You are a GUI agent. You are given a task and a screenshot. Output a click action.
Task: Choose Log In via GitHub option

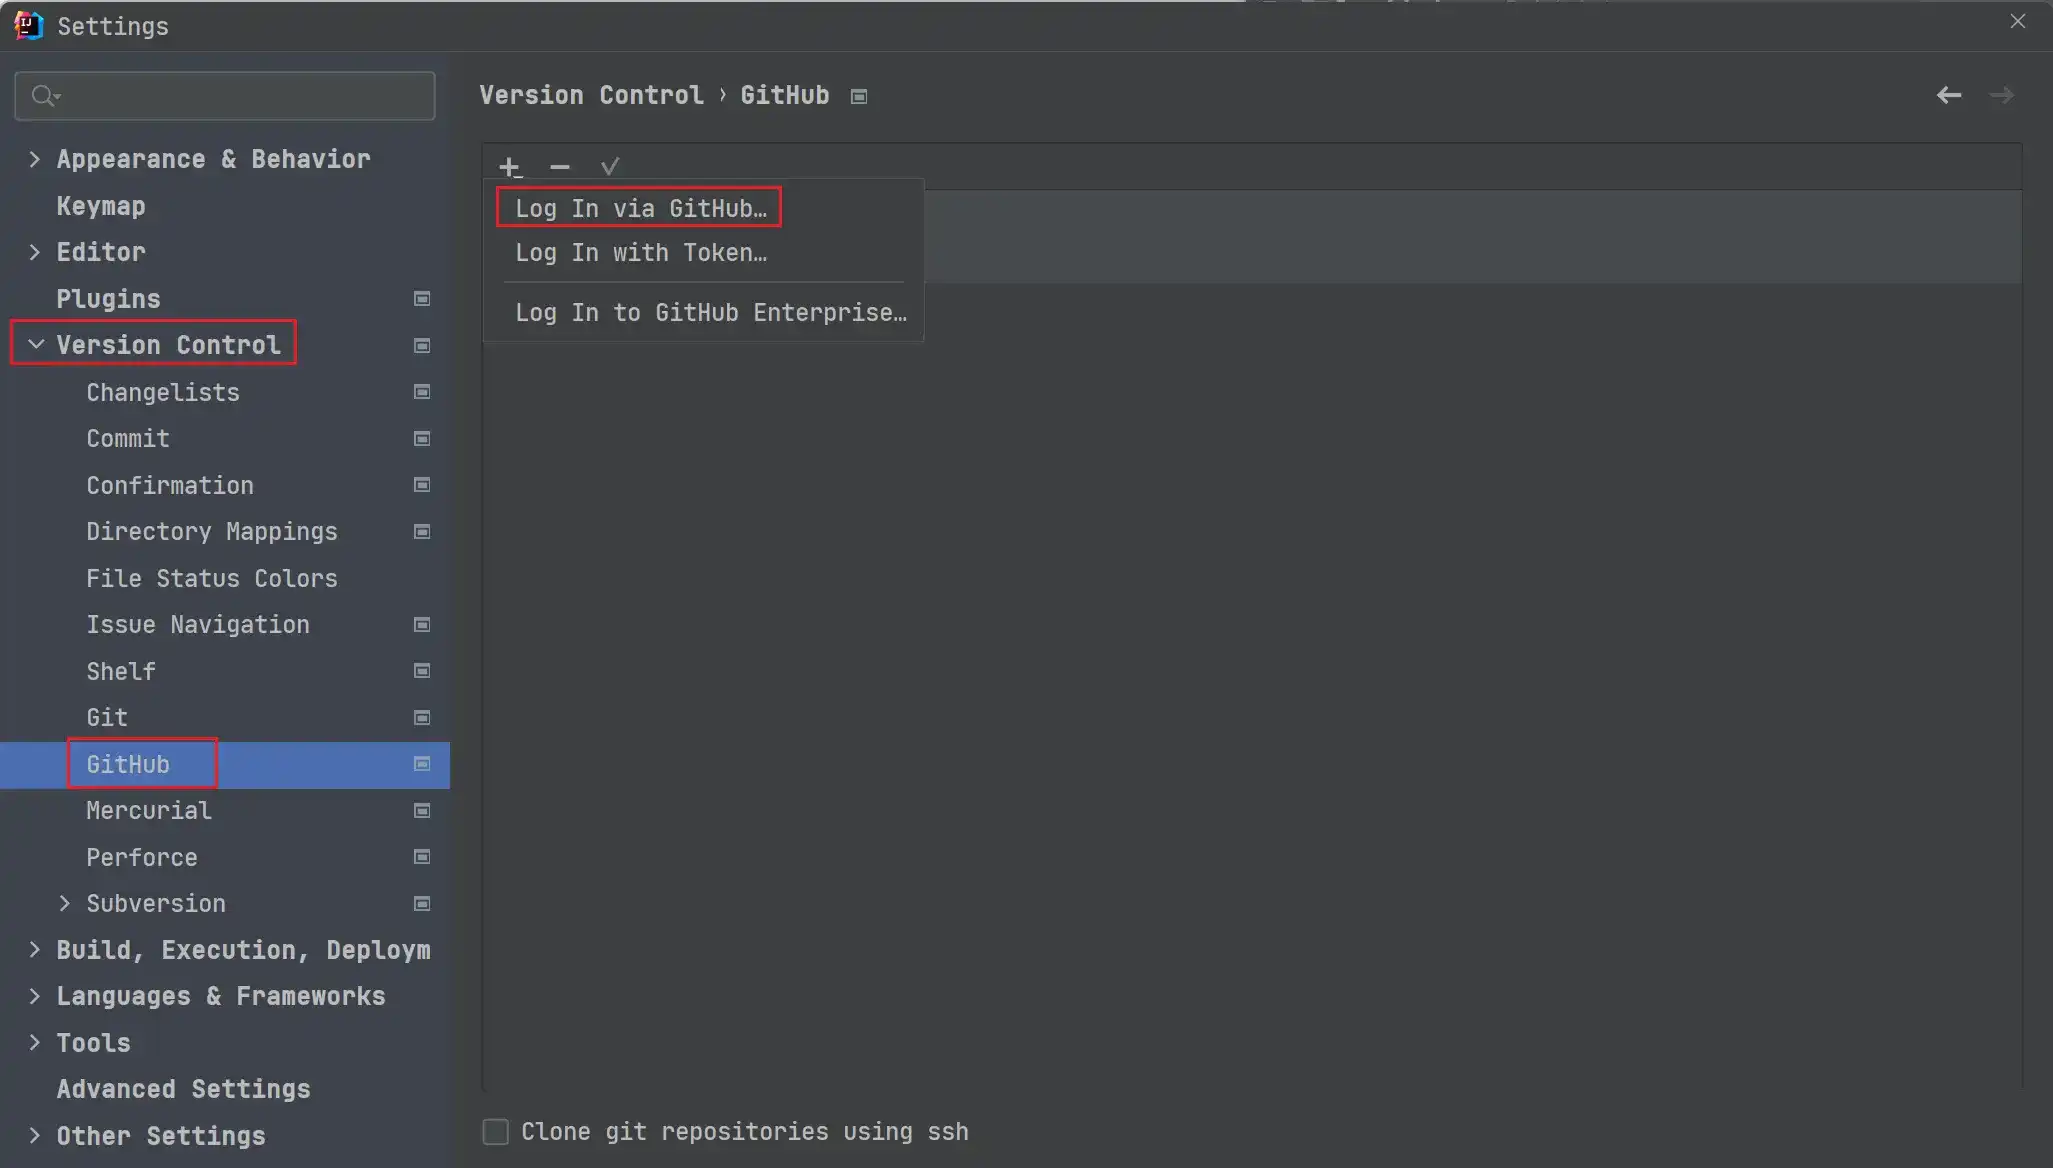click(640, 209)
